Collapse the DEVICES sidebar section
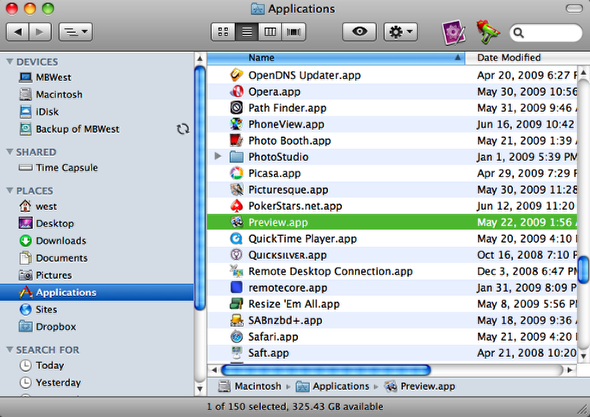Image resolution: width=590 pixels, height=417 pixels. coord(10,61)
